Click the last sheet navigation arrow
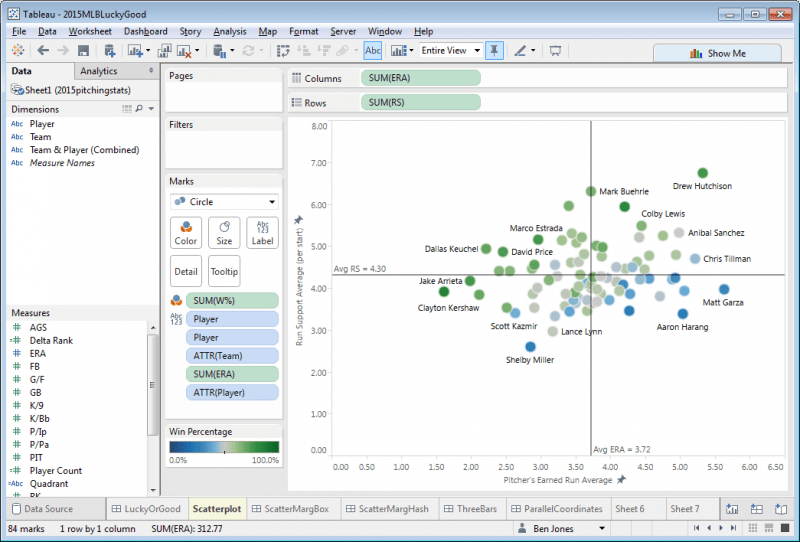Viewport: 800px width, 542px height. click(x=734, y=528)
